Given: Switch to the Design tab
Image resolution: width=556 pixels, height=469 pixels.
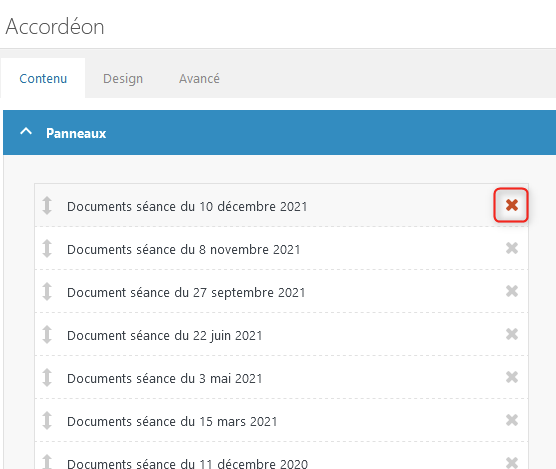Looking at the screenshot, I should pyautogui.click(x=123, y=78).
